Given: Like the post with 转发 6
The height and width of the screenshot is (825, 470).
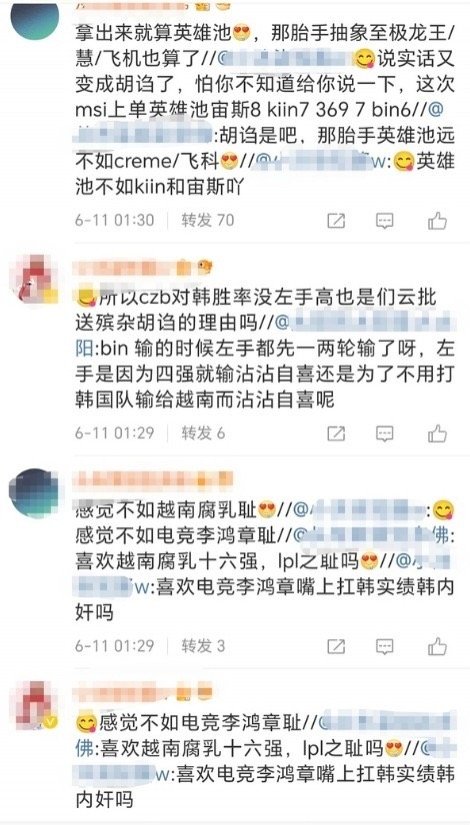Looking at the screenshot, I should point(437,434).
